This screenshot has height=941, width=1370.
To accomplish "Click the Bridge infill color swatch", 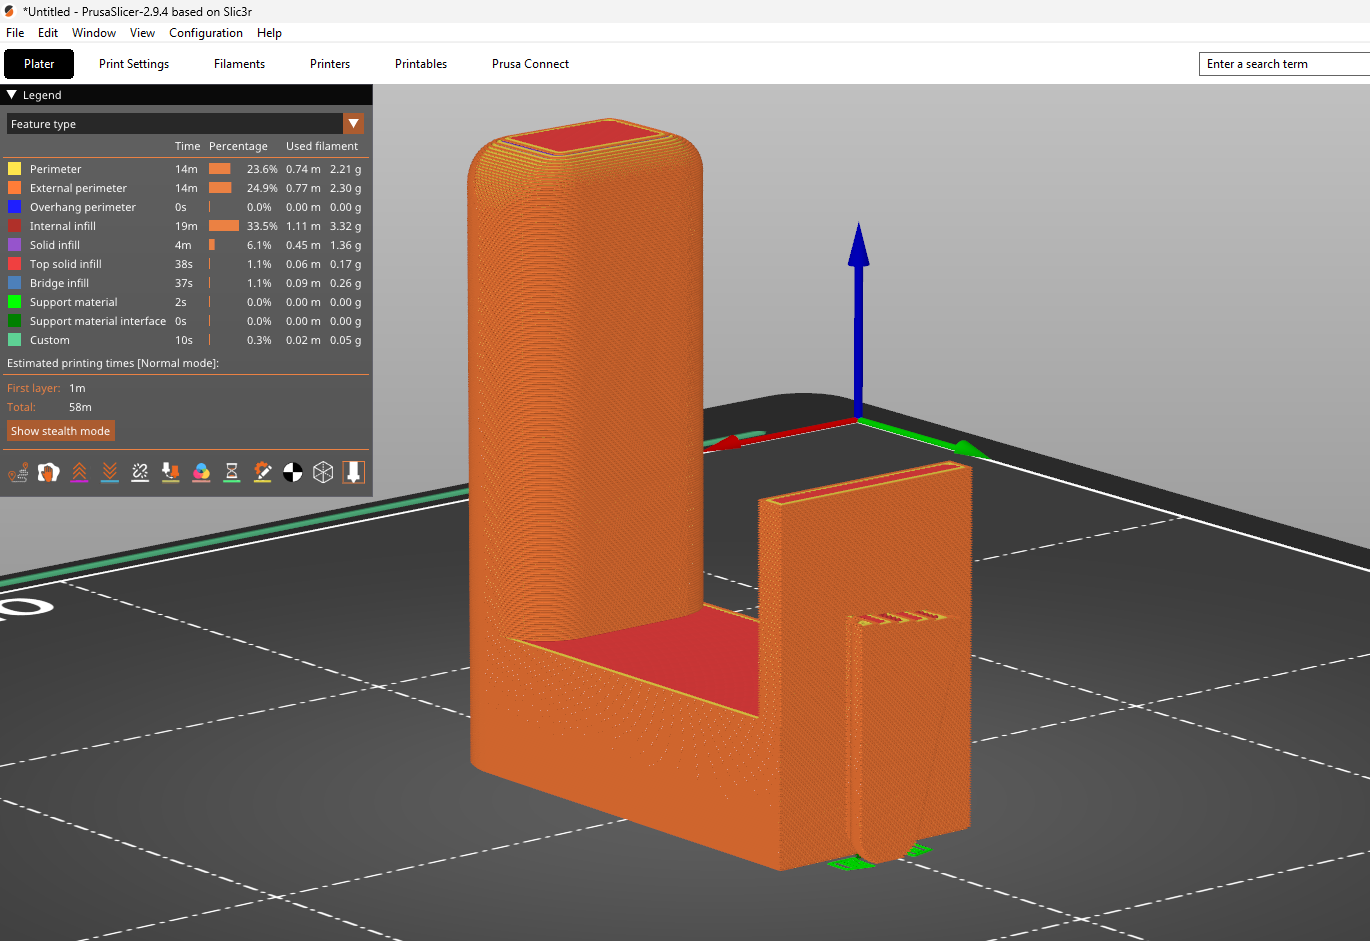I will click(x=15, y=283).
